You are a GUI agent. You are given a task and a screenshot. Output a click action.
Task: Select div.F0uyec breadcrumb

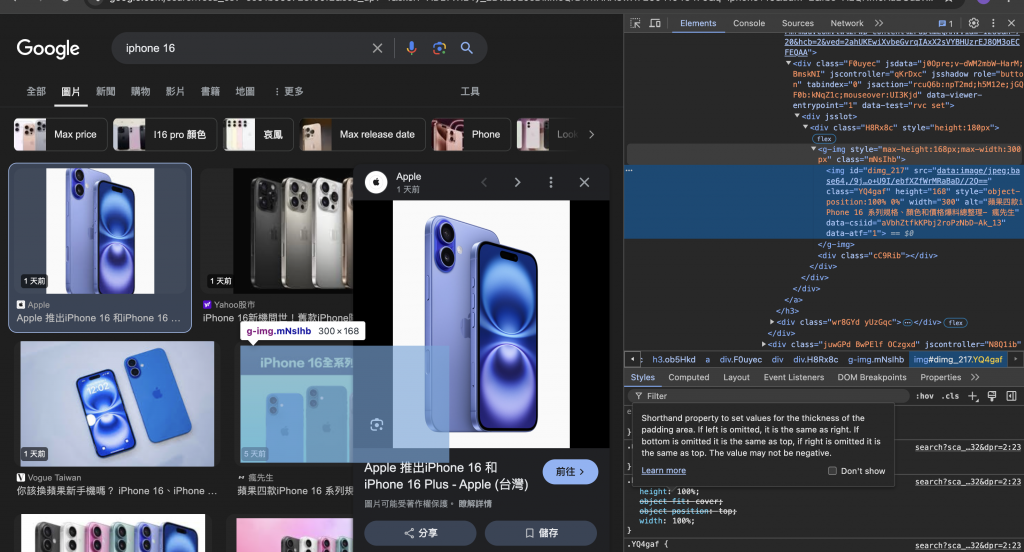pyautogui.click(x=741, y=359)
